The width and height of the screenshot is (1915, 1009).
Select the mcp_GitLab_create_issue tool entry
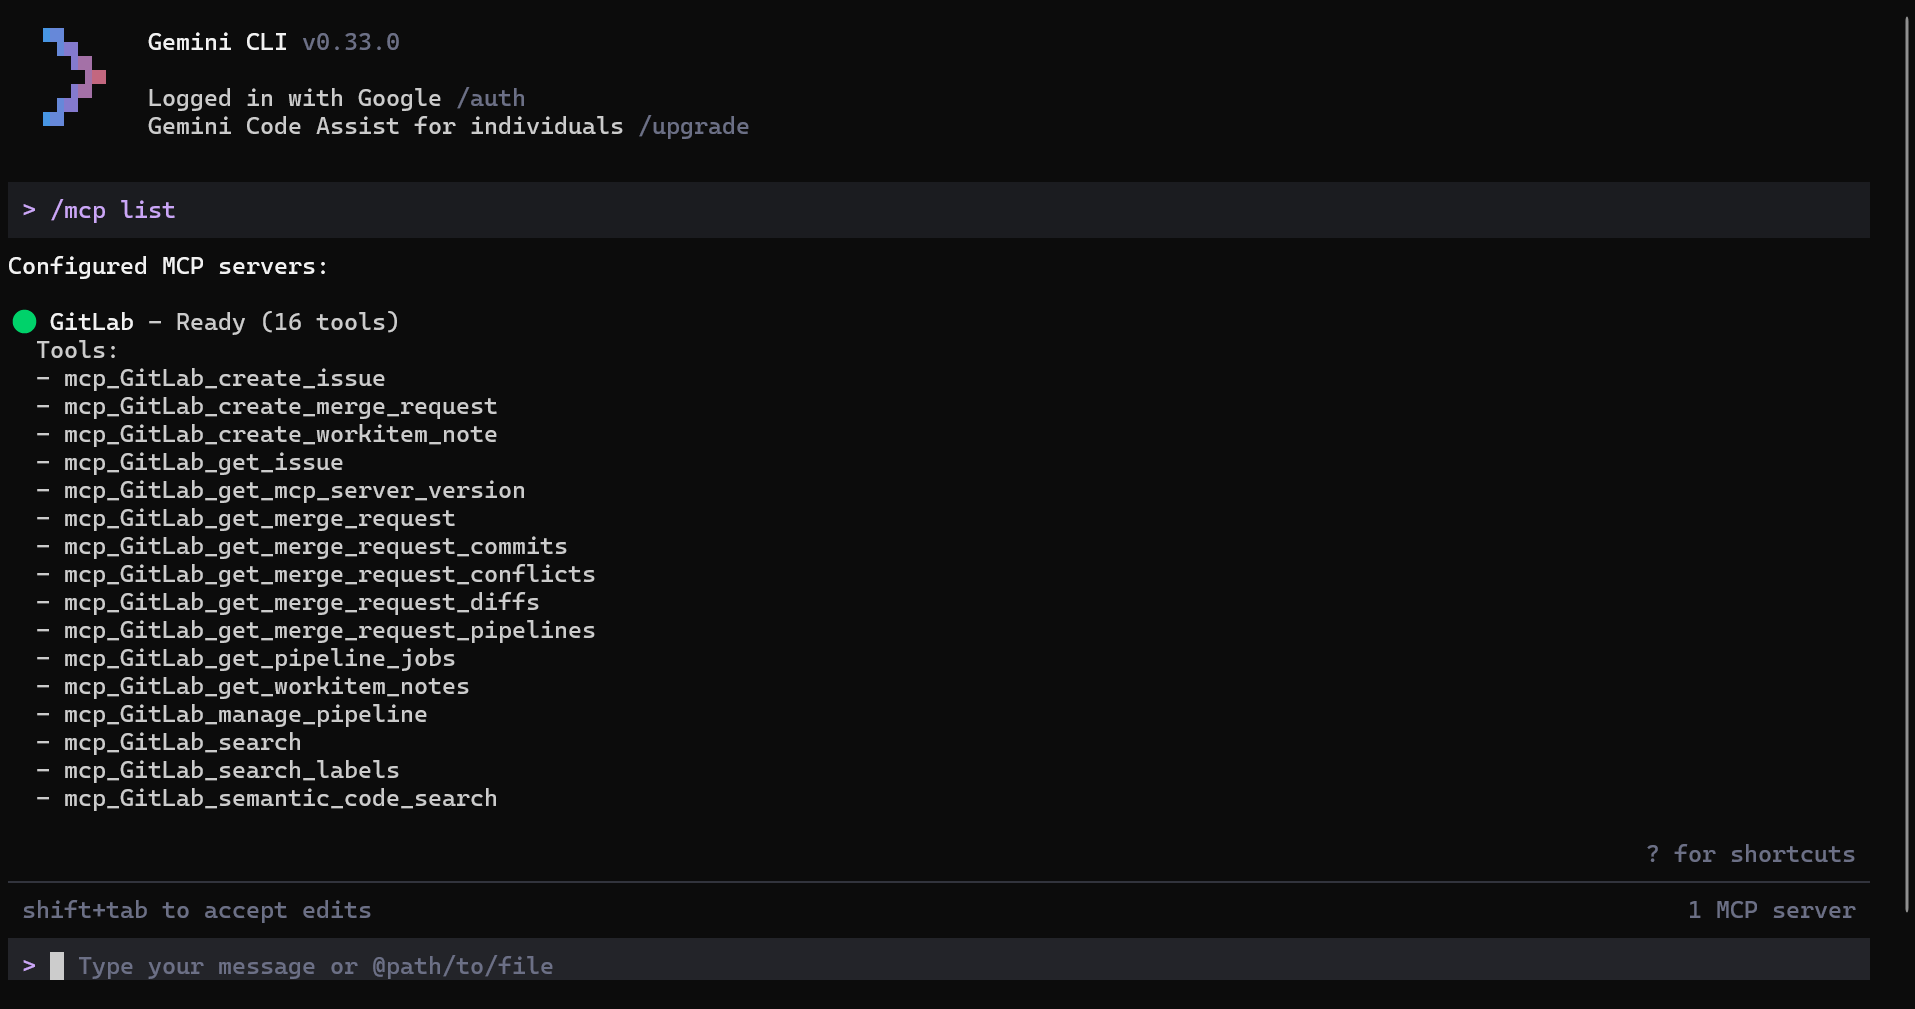click(x=224, y=378)
